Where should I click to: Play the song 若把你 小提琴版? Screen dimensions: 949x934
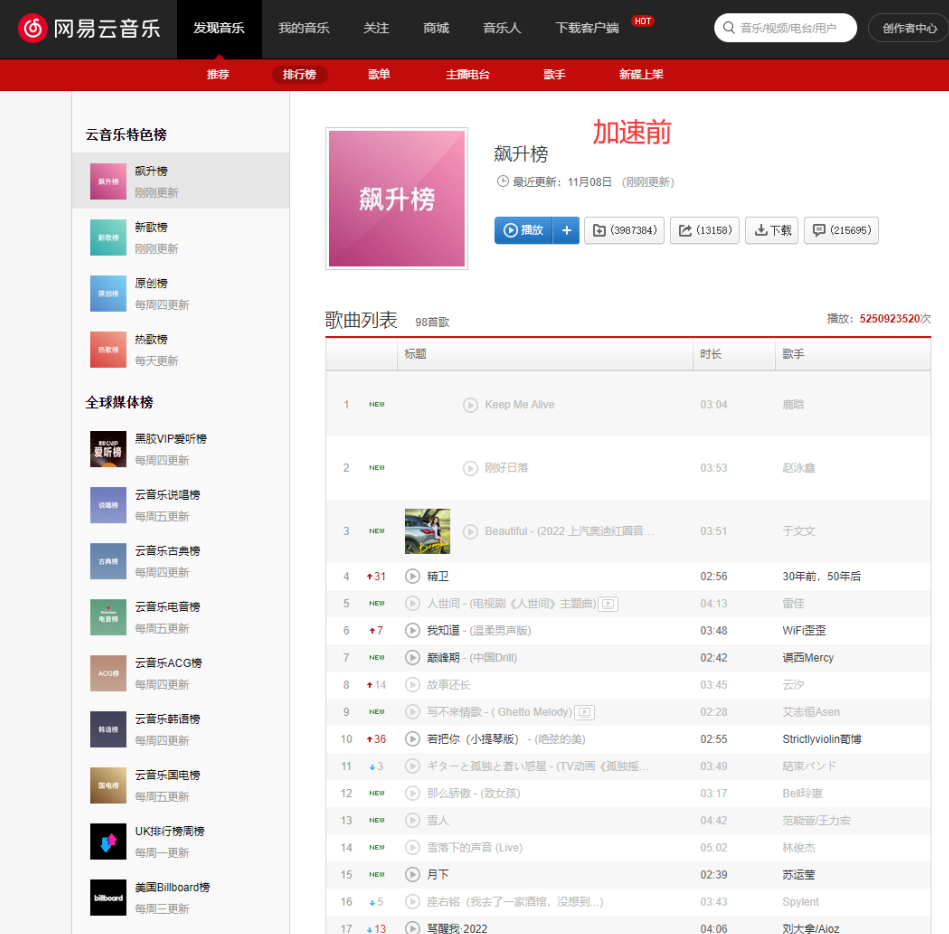412,739
